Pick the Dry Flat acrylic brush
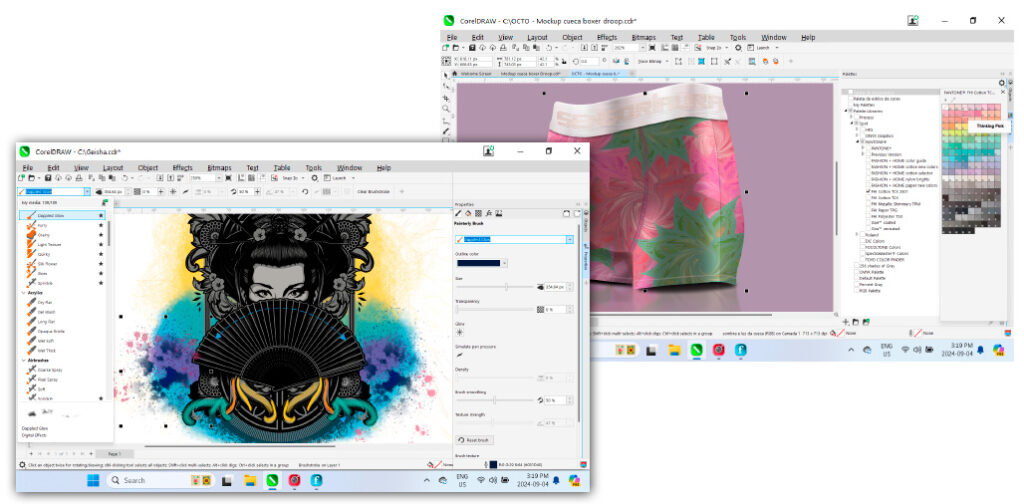 tap(45, 302)
